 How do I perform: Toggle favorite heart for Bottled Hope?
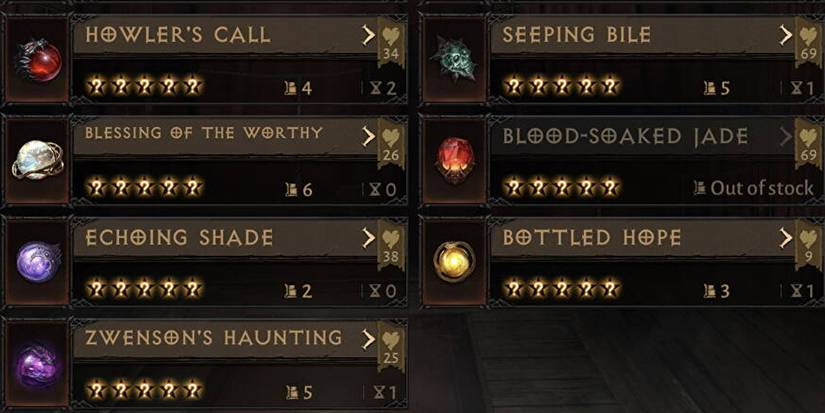coord(809,238)
